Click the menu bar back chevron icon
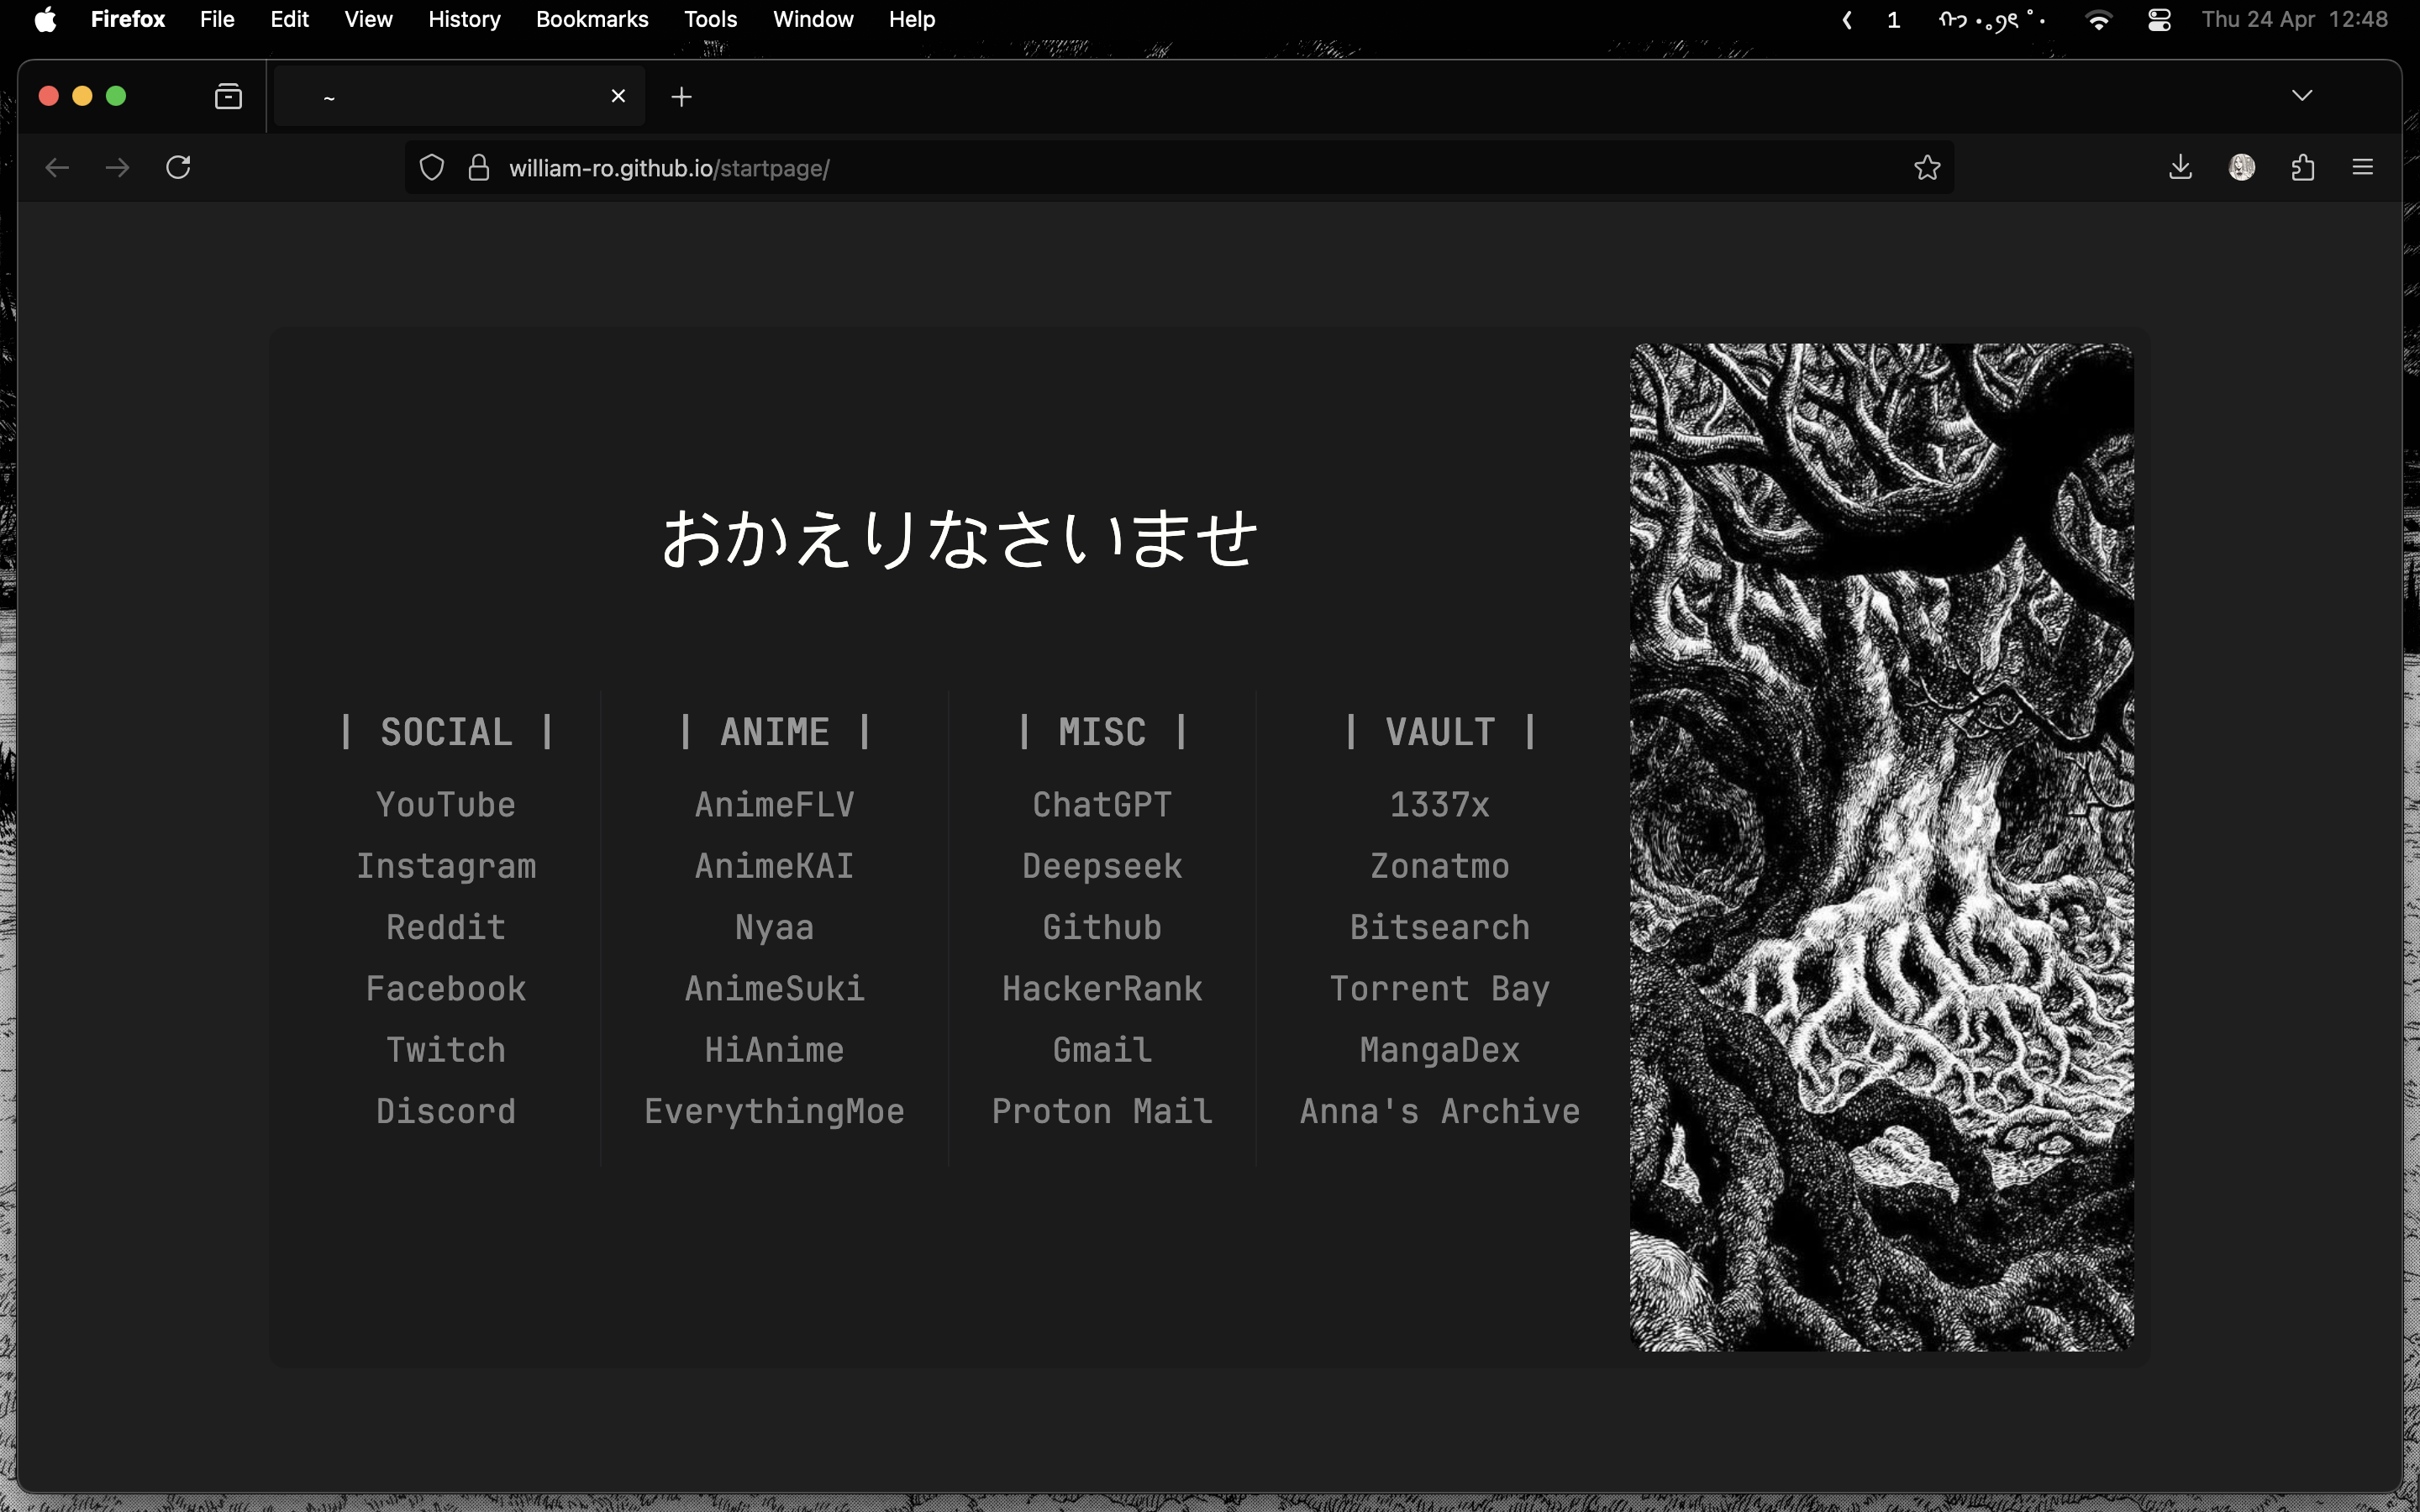Viewport: 2420px width, 1512px height. [1847, 19]
